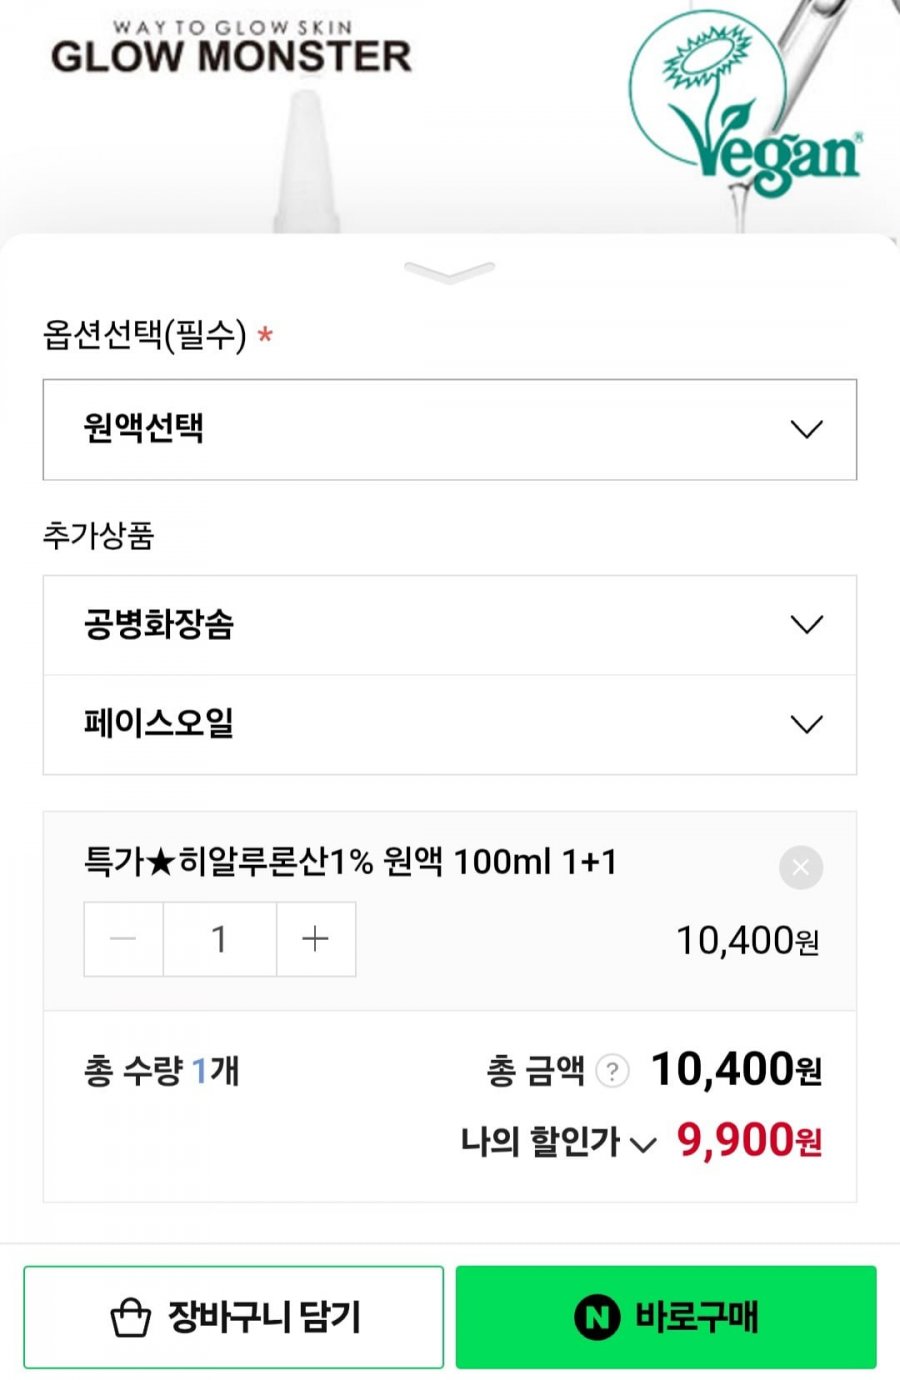The image size is (900, 1380).
Task: Click the Glow Monster brand logo
Action: (x=231, y=50)
